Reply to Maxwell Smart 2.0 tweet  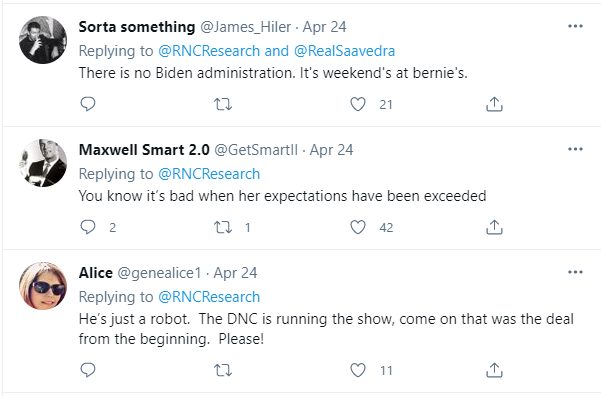(88, 227)
